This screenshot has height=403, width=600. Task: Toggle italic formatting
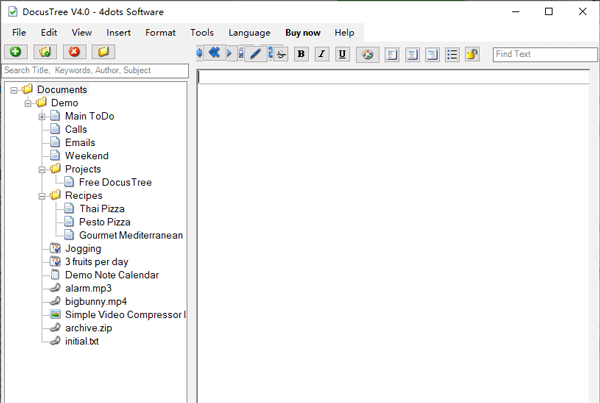click(321, 54)
